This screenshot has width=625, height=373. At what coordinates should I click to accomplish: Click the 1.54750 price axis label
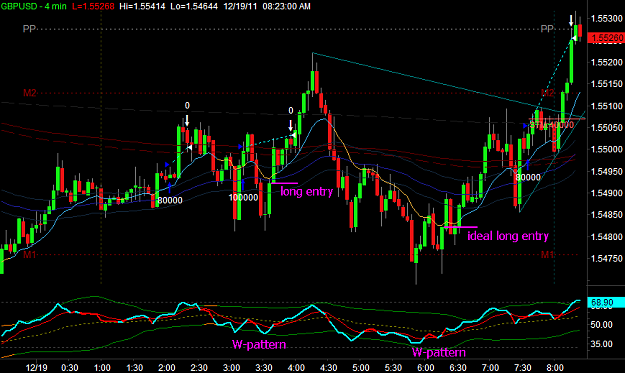tap(607, 259)
